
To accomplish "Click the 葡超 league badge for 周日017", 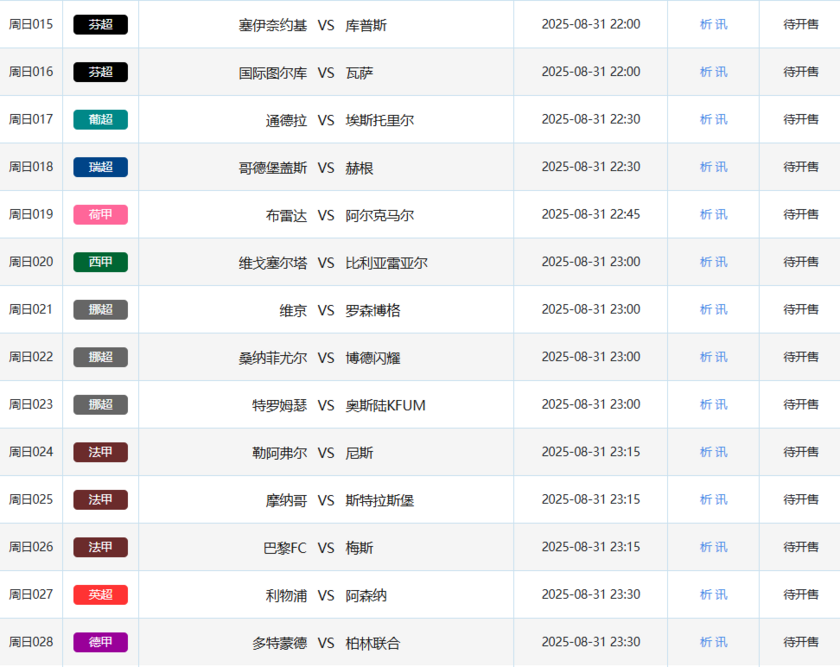I will tap(100, 120).
